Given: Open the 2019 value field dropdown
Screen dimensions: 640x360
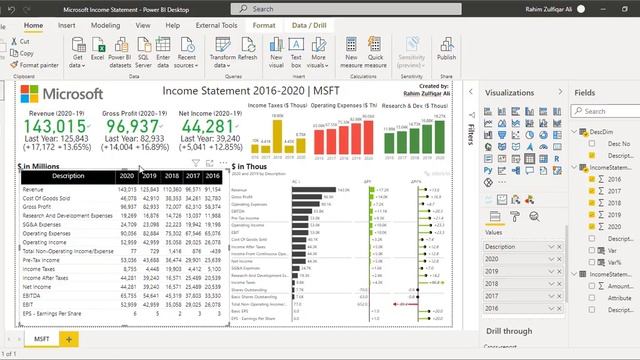Looking at the screenshot, I should coord(551,271).
